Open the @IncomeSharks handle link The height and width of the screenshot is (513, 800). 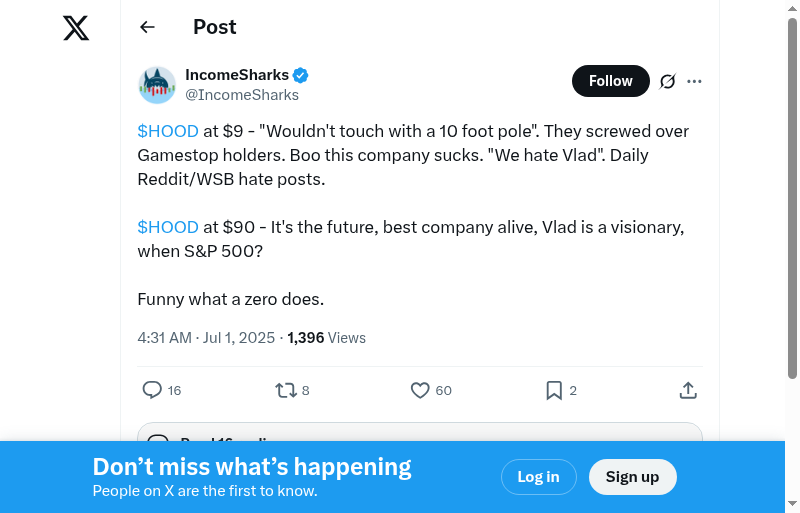click(242, 95)
